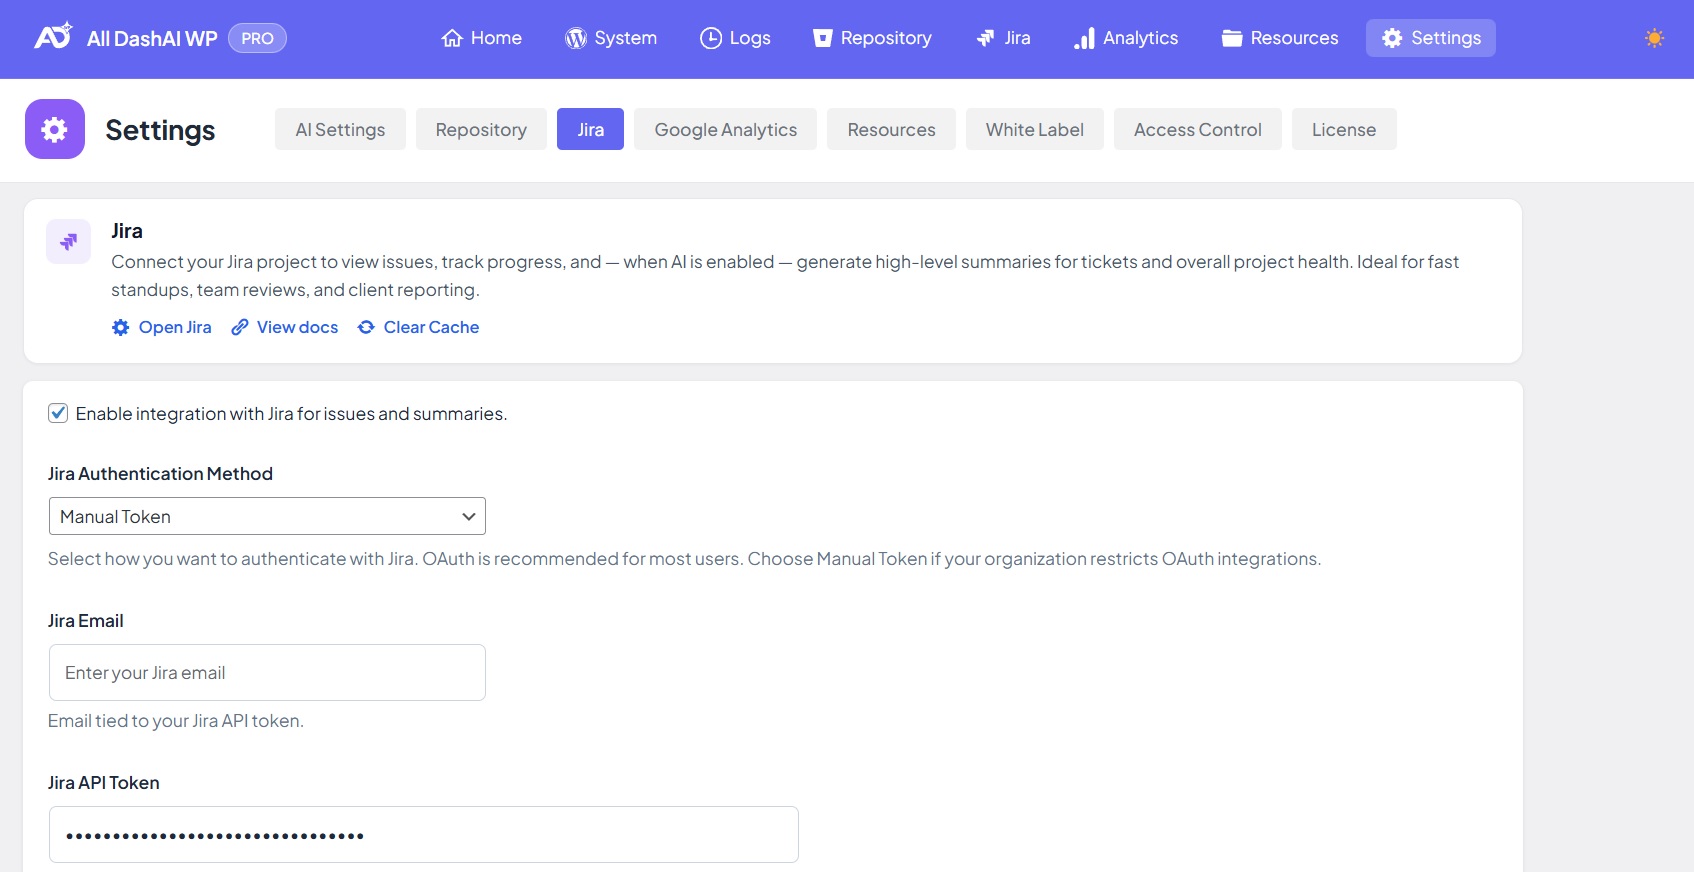Open Analytics from the top nav

point(1126,38)
